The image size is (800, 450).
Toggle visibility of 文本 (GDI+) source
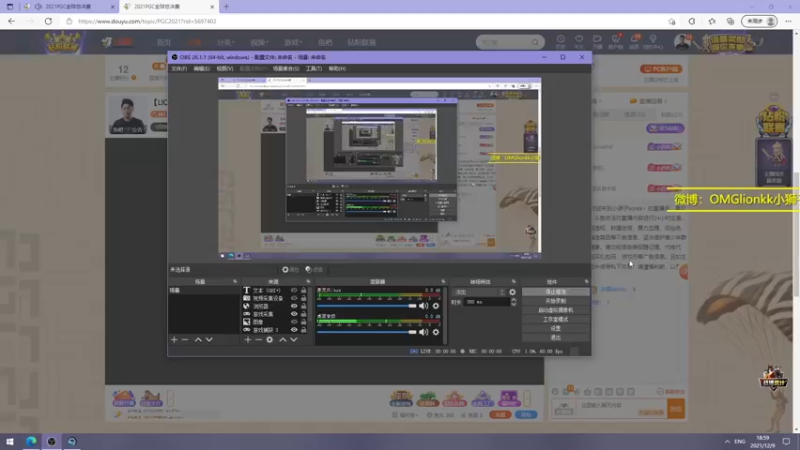[x=294, y=290]
